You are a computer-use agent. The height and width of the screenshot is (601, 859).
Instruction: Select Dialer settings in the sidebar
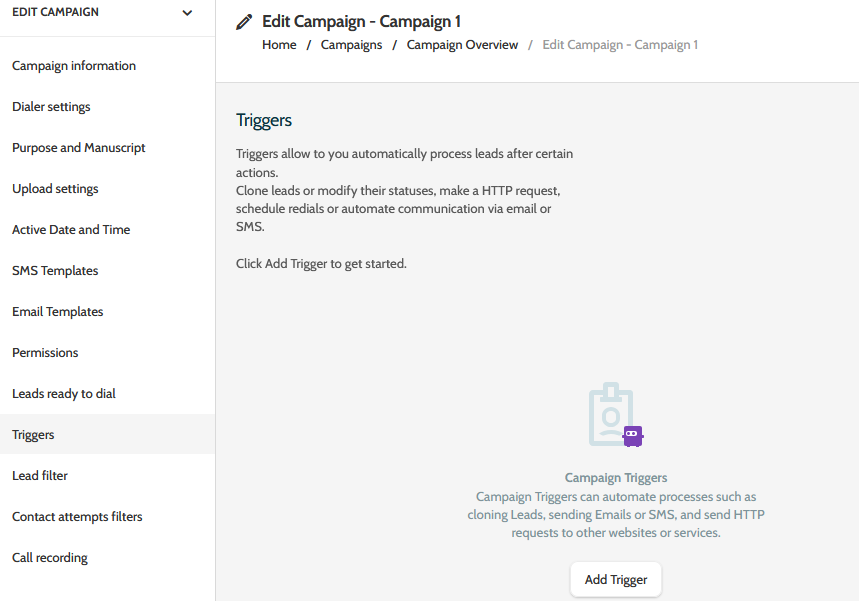[x=53, y=106]
